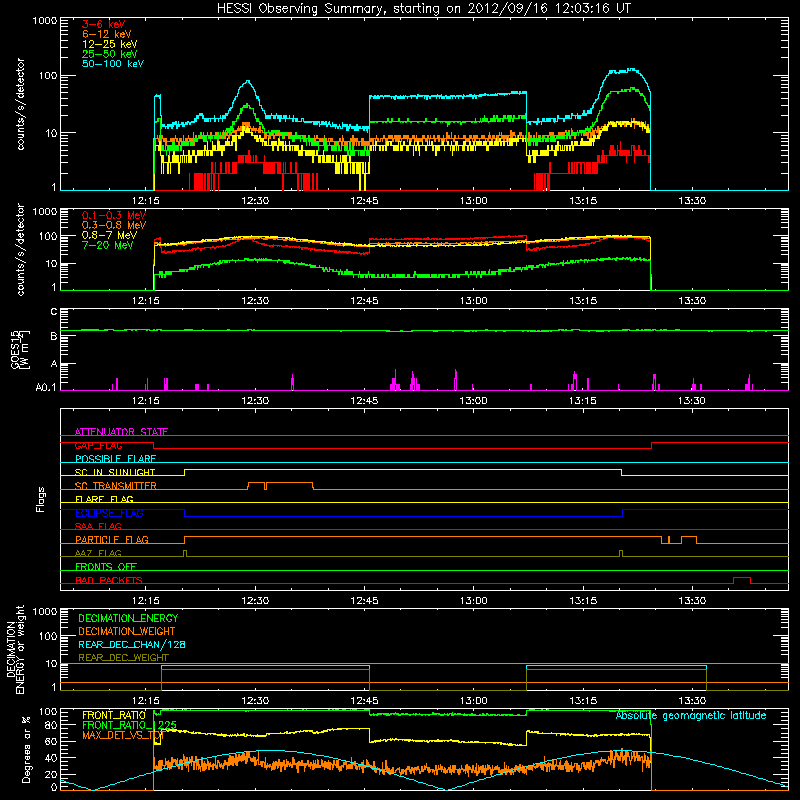Click the 'HESSI Observing Summary' plot title
Viewport: 800px width, 800px height.
pyautogui.click(x=423, y=9)
